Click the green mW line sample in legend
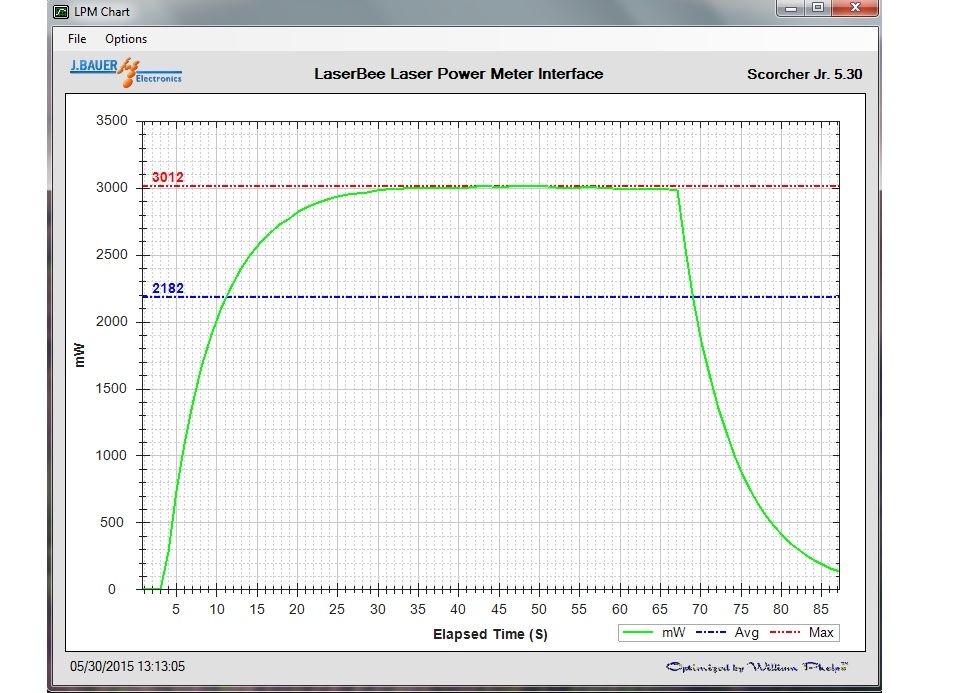This screenshot has width=967, height=693. [x=638, y=633]
